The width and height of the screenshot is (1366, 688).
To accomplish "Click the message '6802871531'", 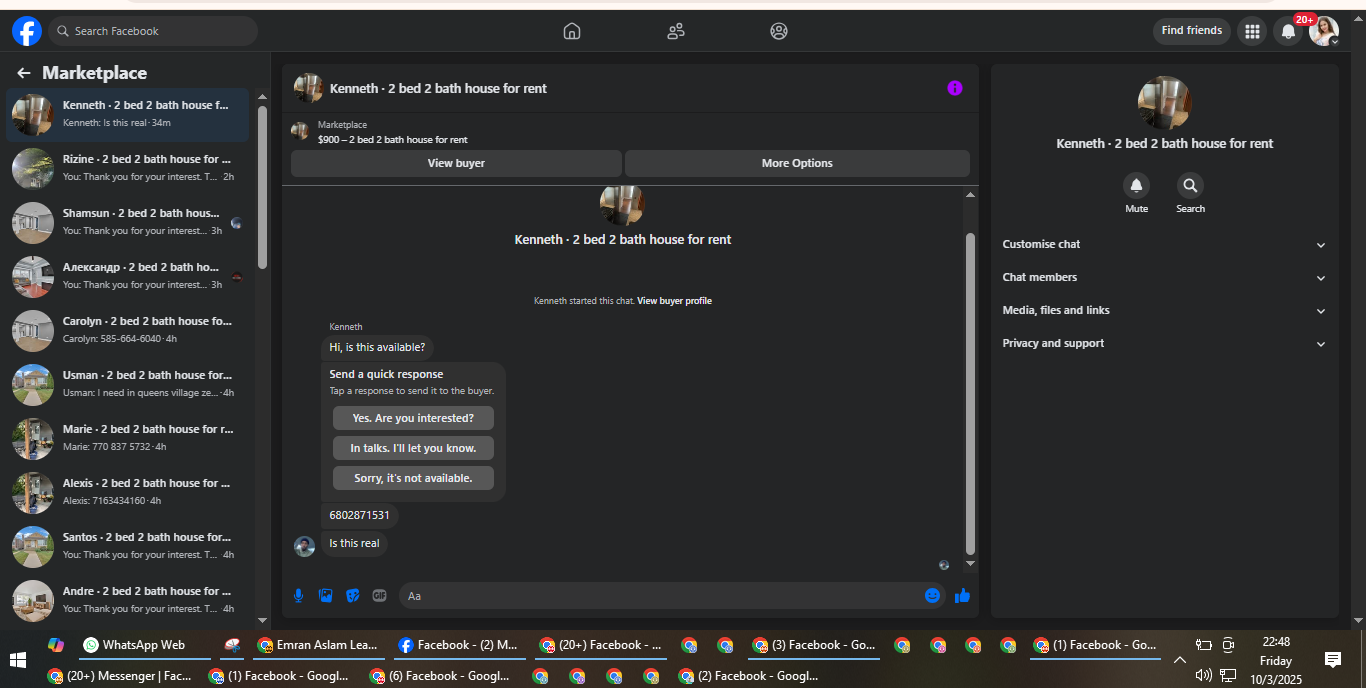I will [x=360, y=516].
